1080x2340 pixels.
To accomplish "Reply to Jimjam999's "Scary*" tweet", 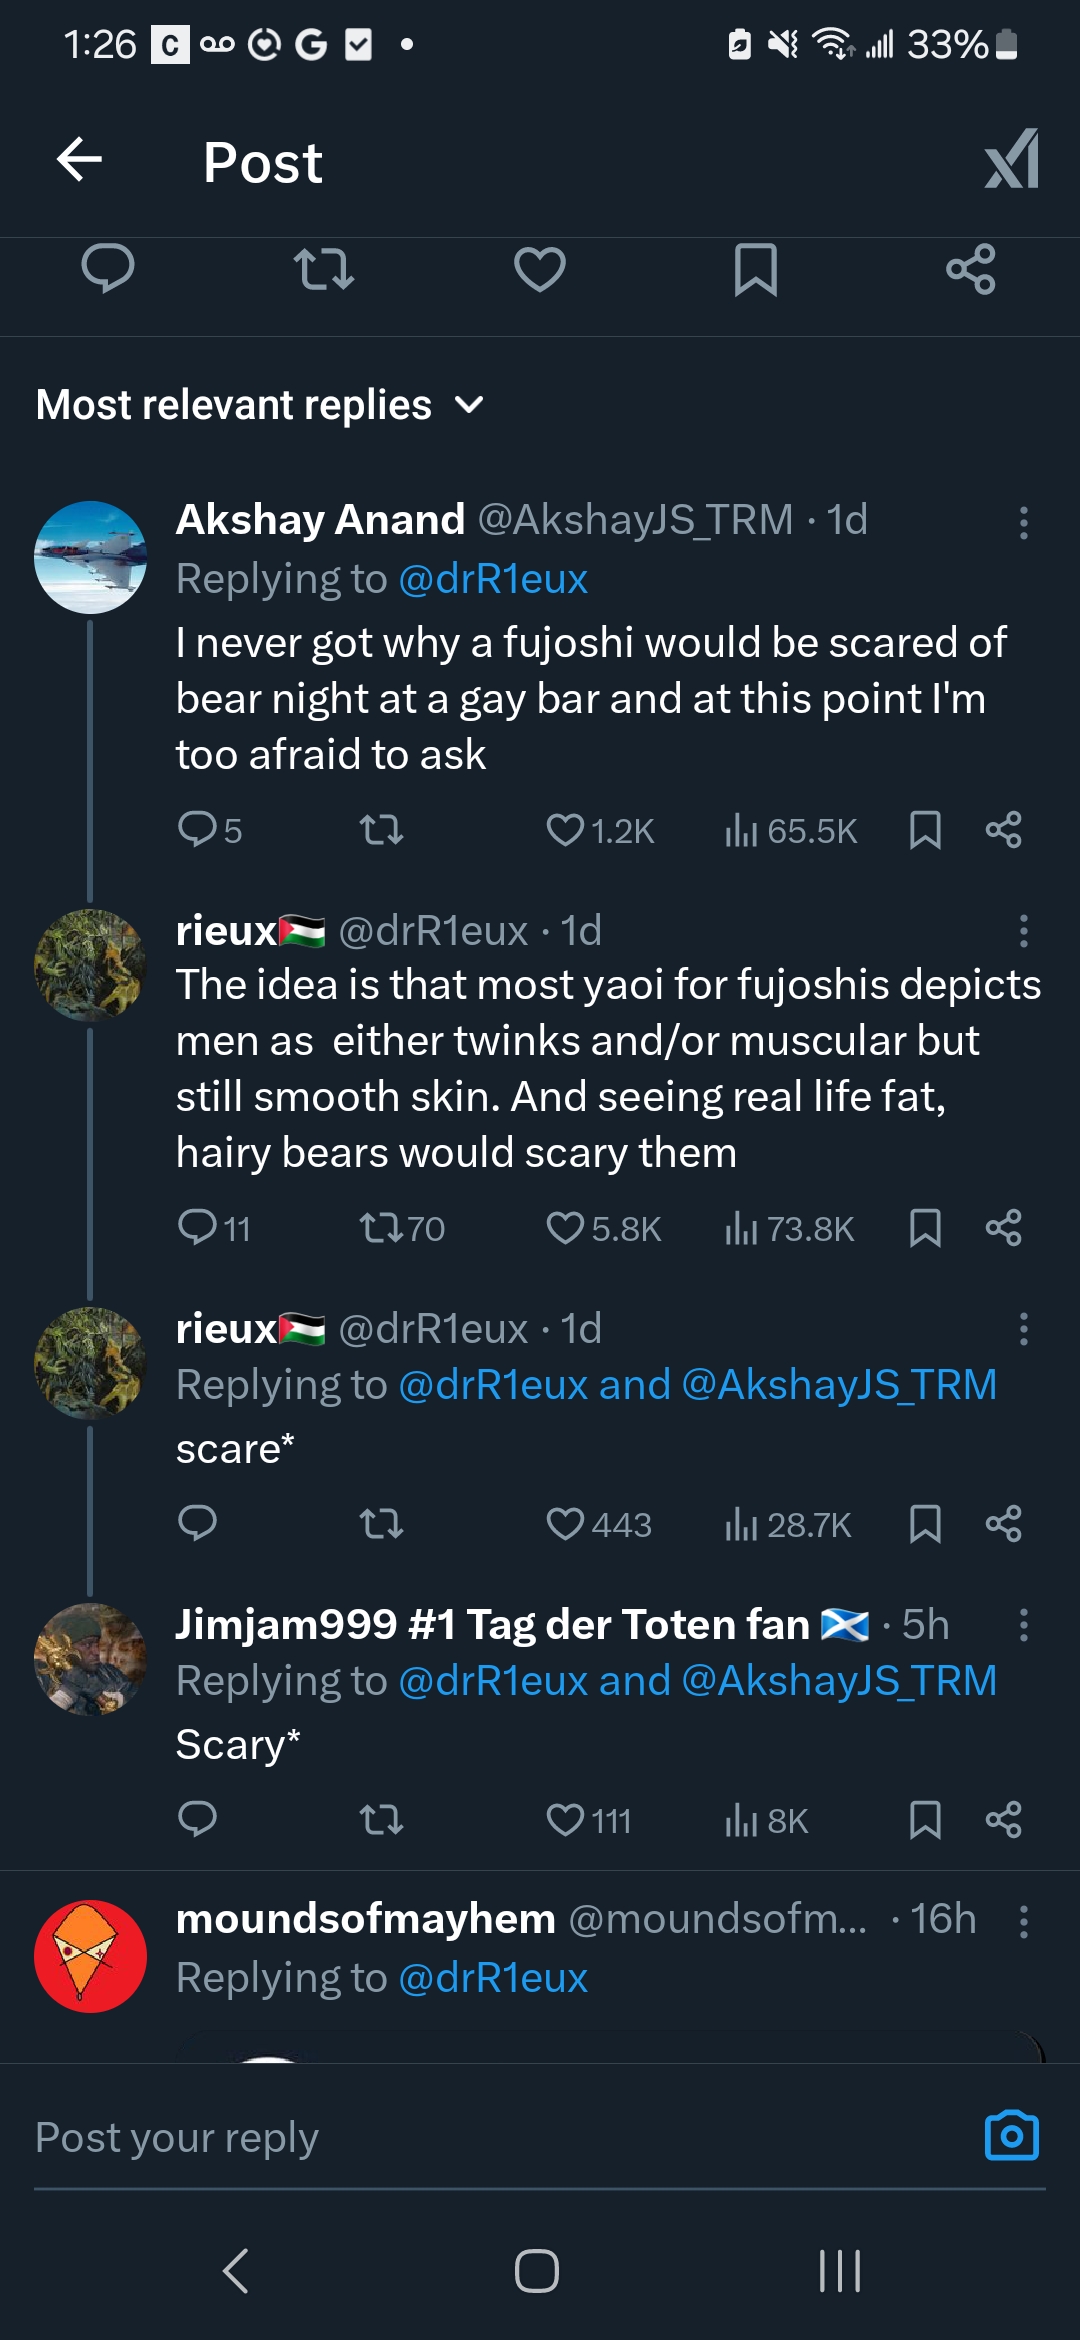I will click(x=197, y=1820).
